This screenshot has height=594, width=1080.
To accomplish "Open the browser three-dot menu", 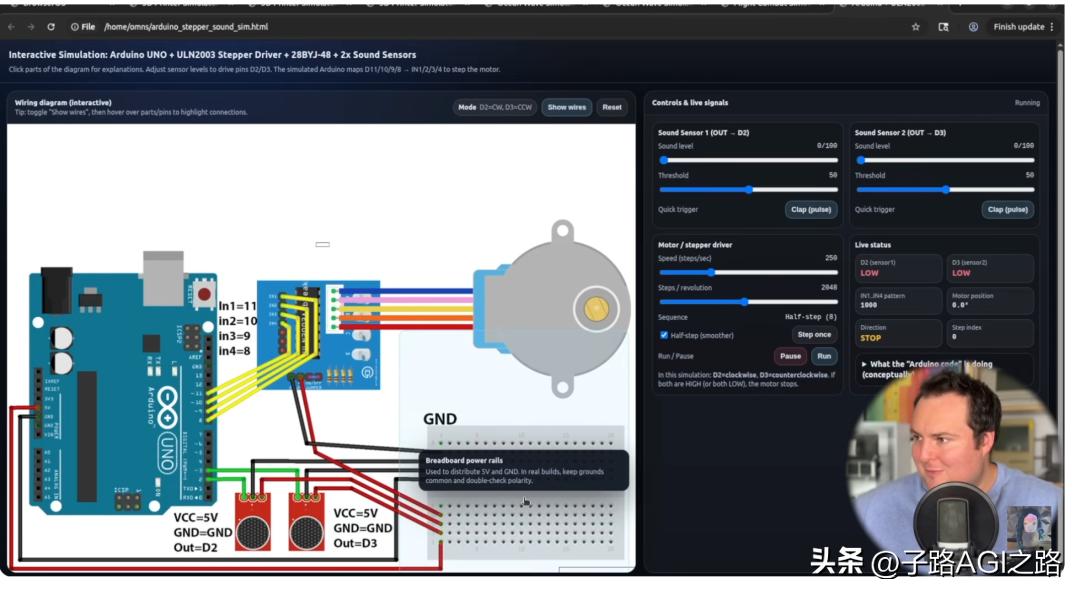I will 1051,27.
